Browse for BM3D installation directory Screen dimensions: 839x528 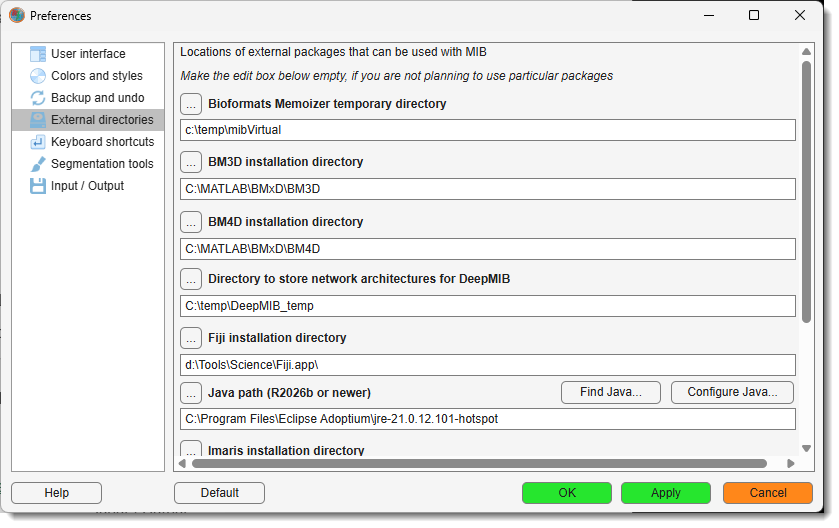tap(191, 162)
